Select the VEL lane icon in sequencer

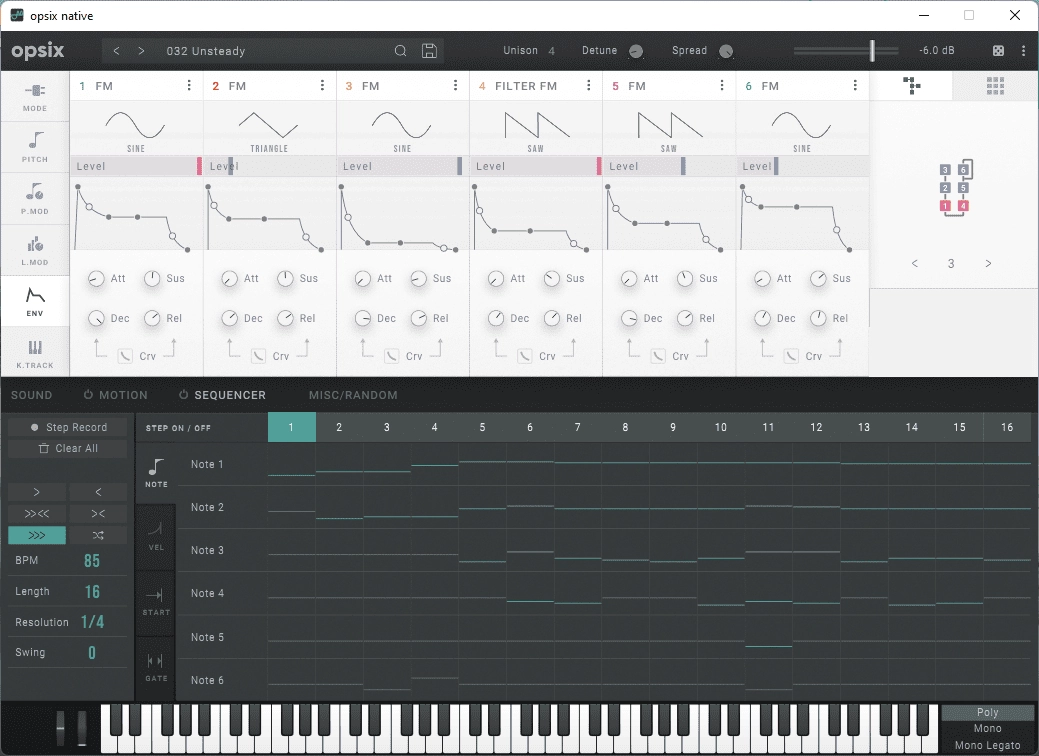tap(156, 535)
